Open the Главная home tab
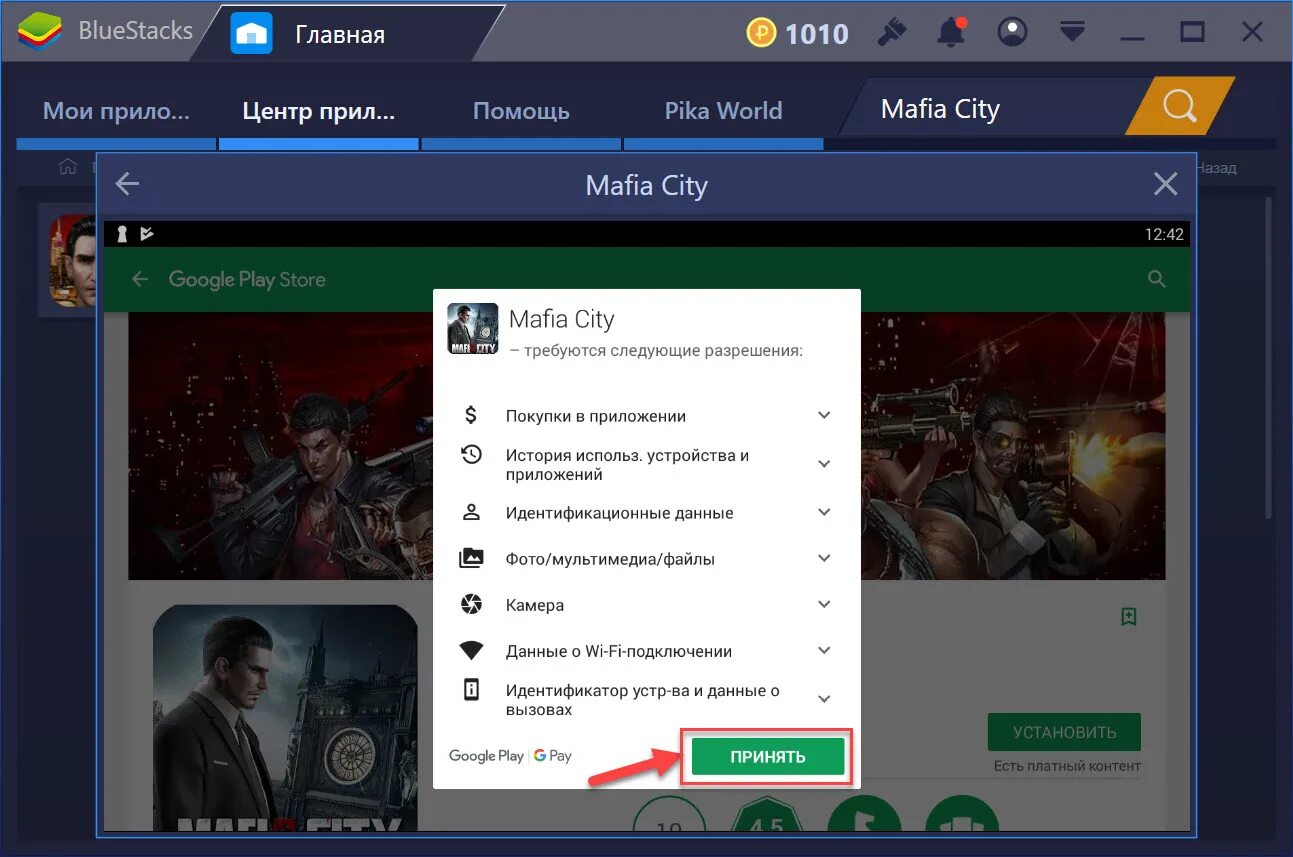1293x857 pixels. (x=340, y=34)
